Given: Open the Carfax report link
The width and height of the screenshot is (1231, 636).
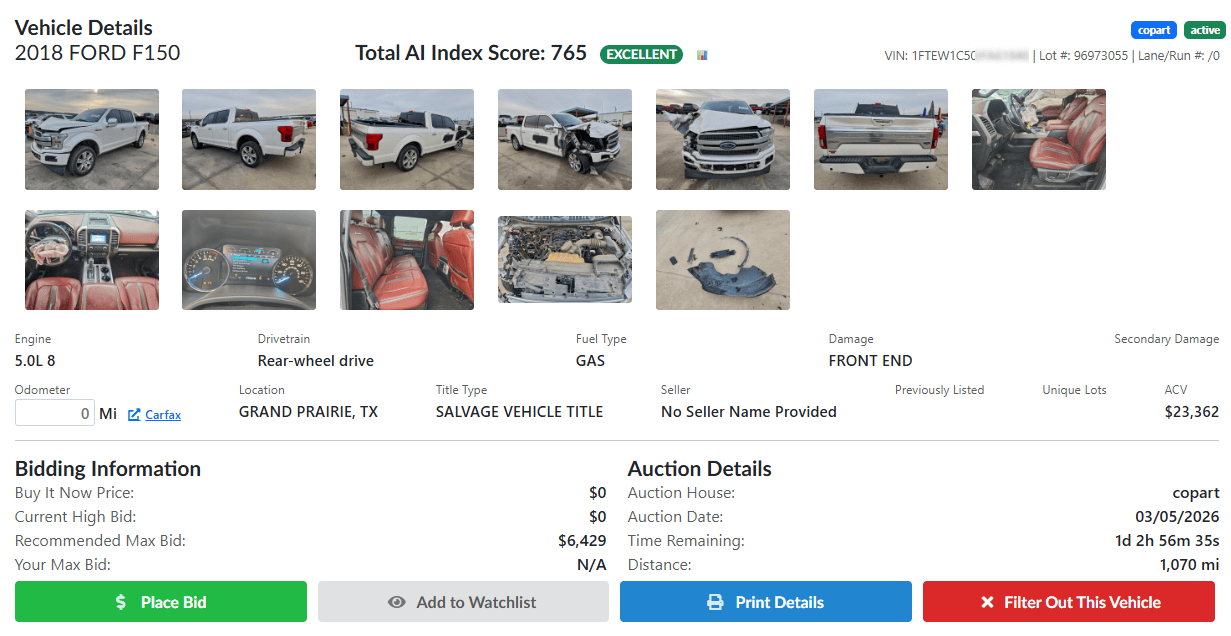Looking at the screenshot, I should (x=163, y=414).
